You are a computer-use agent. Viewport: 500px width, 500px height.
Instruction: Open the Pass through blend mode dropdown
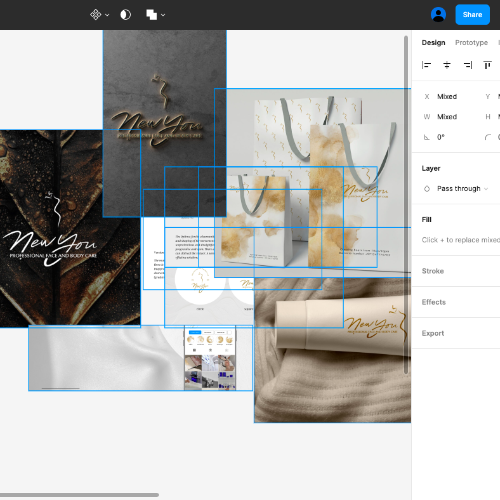coord(462,189)
